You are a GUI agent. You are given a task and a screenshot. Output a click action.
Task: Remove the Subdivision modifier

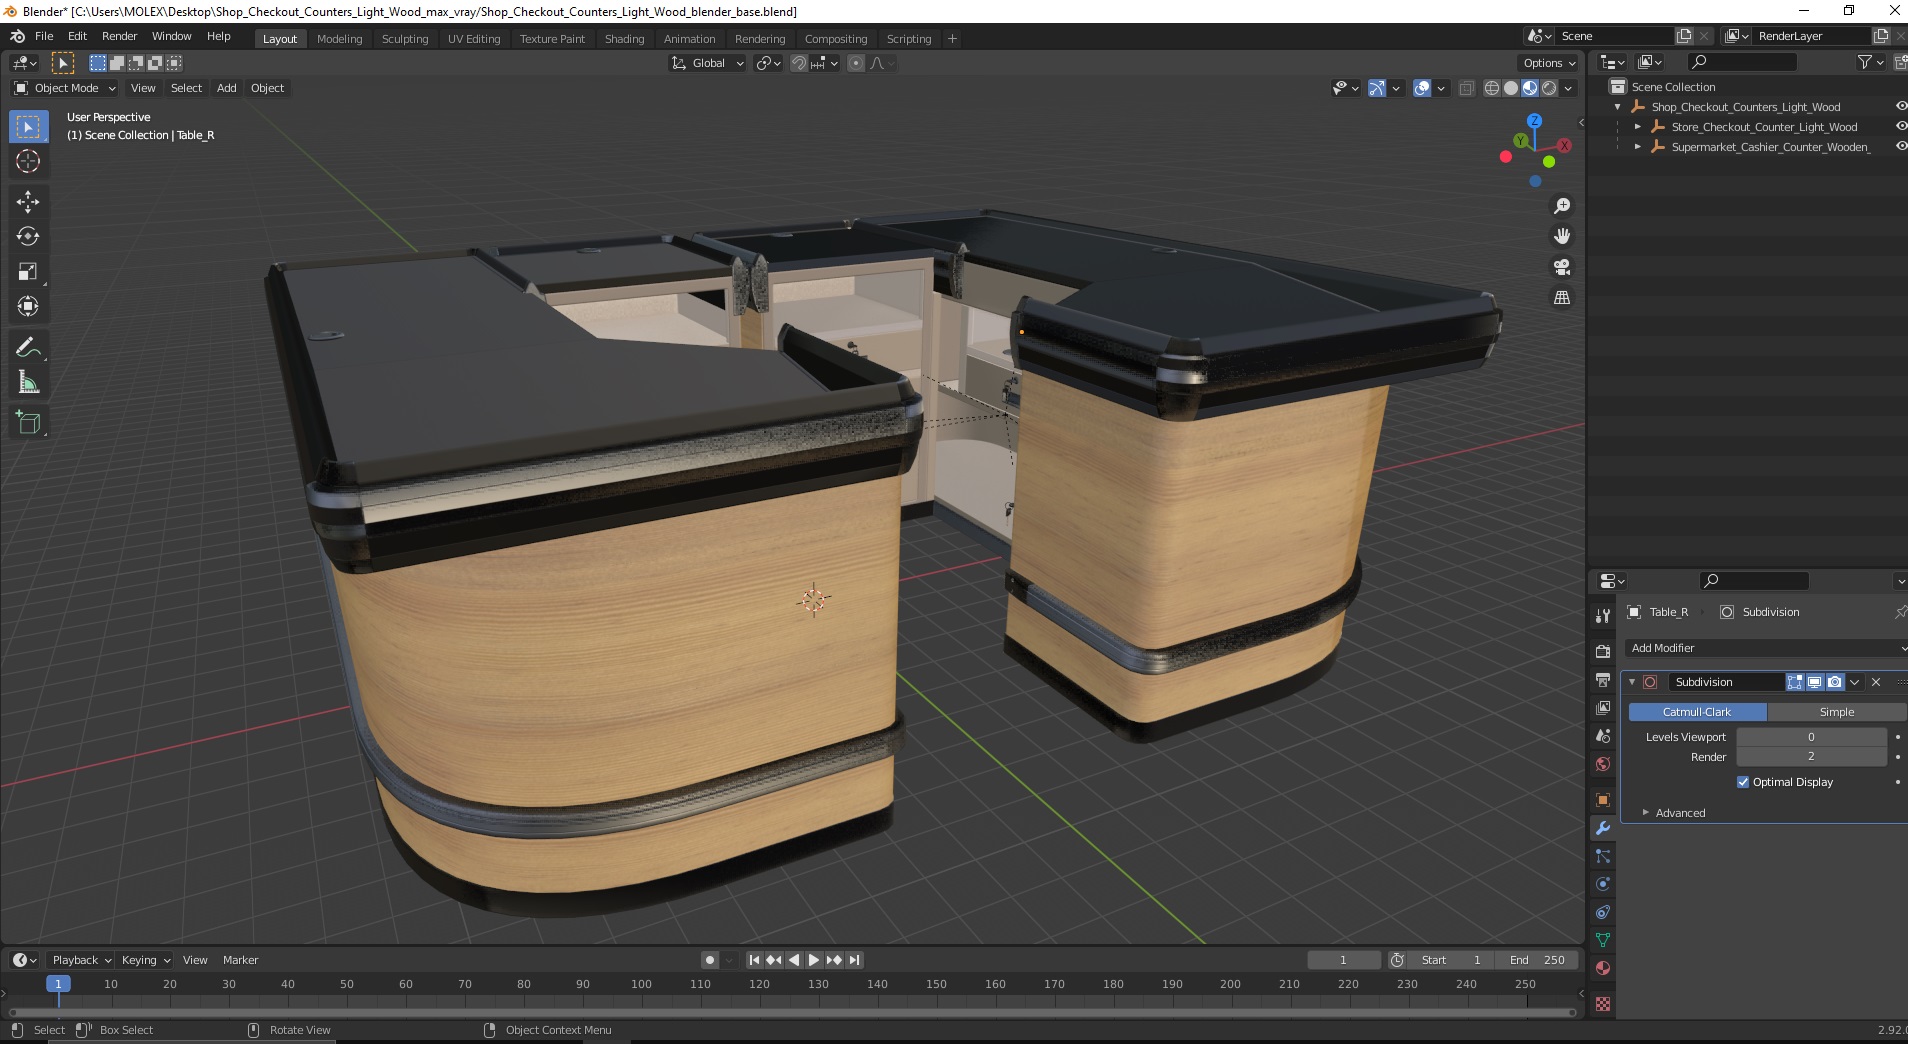pos(1876,682)
